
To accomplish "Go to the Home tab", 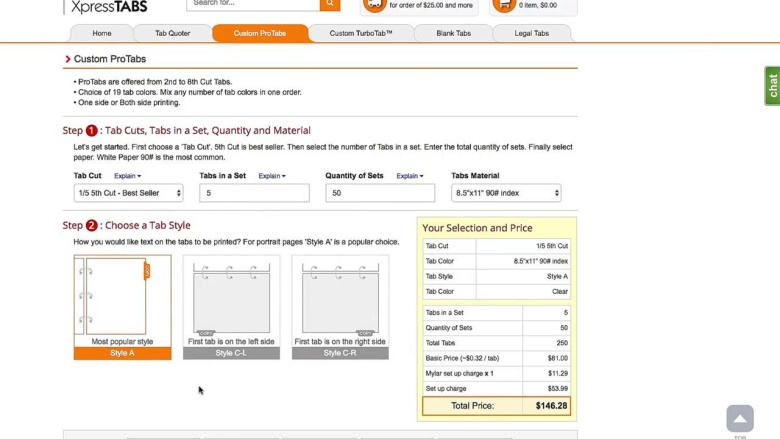I will pos(102,33).
